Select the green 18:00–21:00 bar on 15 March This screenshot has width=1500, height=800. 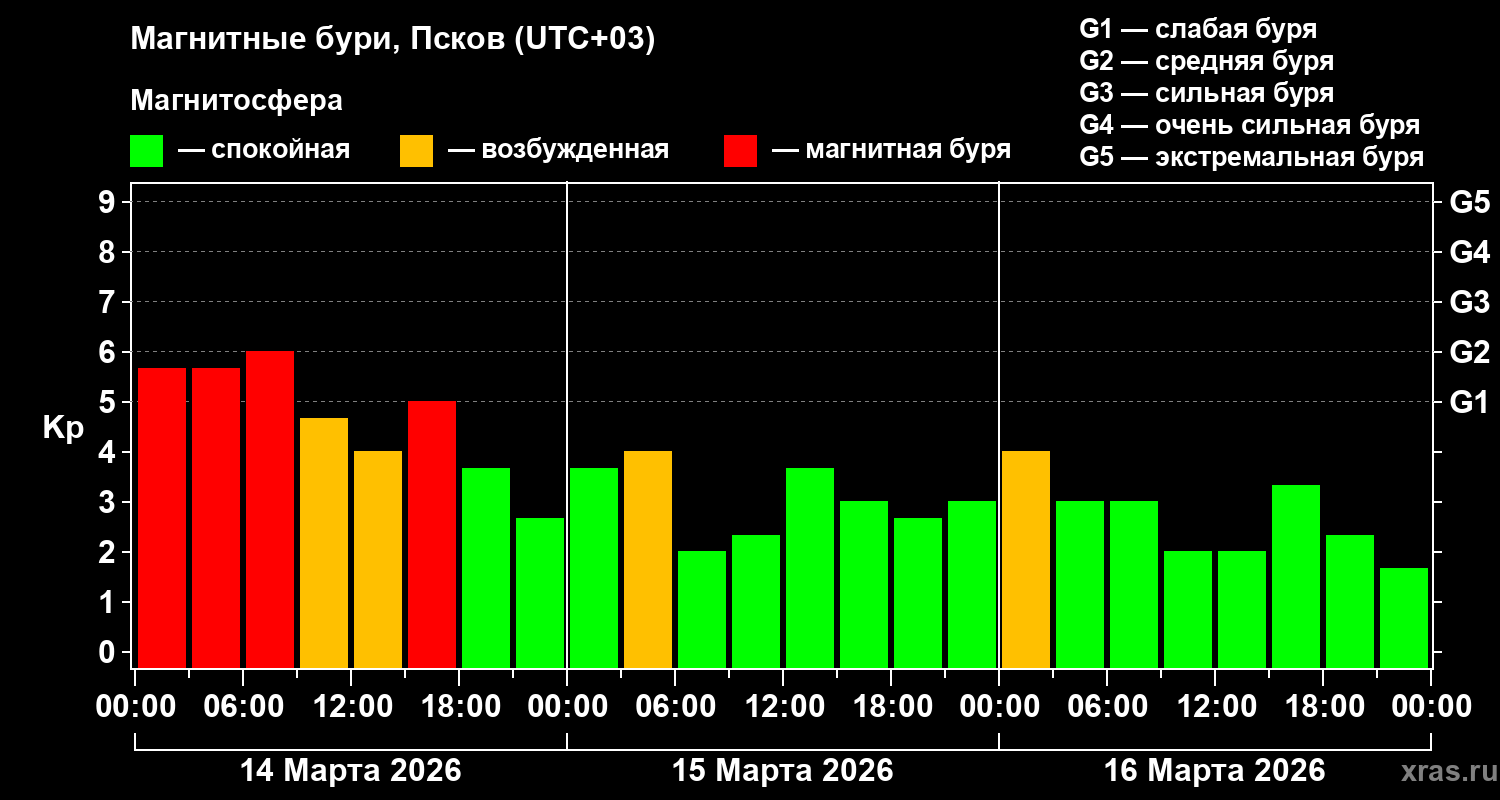tap(918, 593)
